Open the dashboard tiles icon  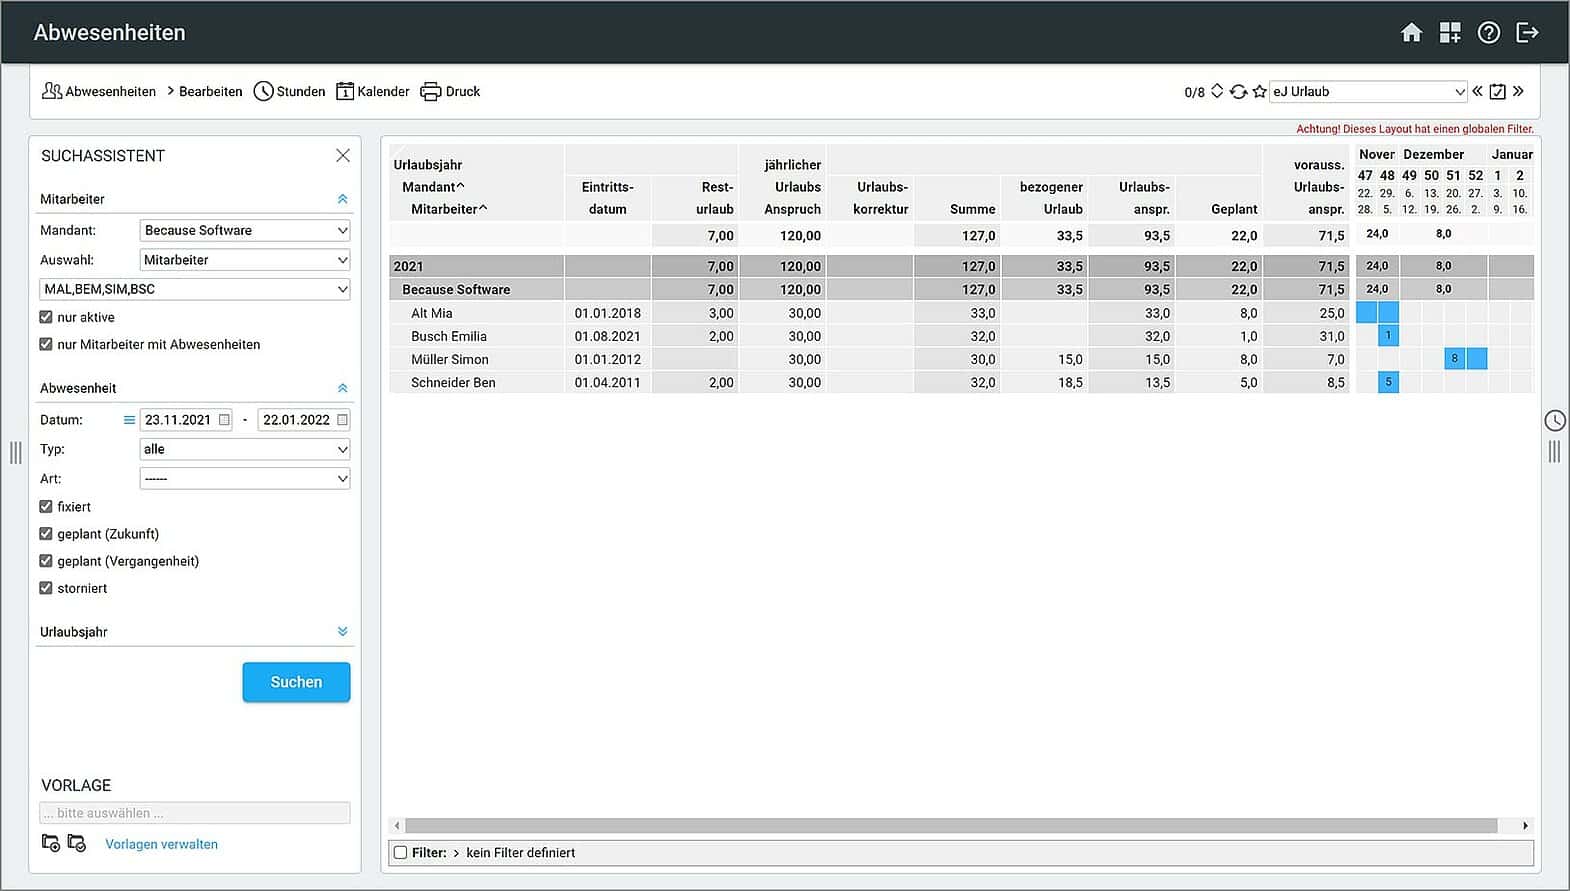tap(1450, 33)
